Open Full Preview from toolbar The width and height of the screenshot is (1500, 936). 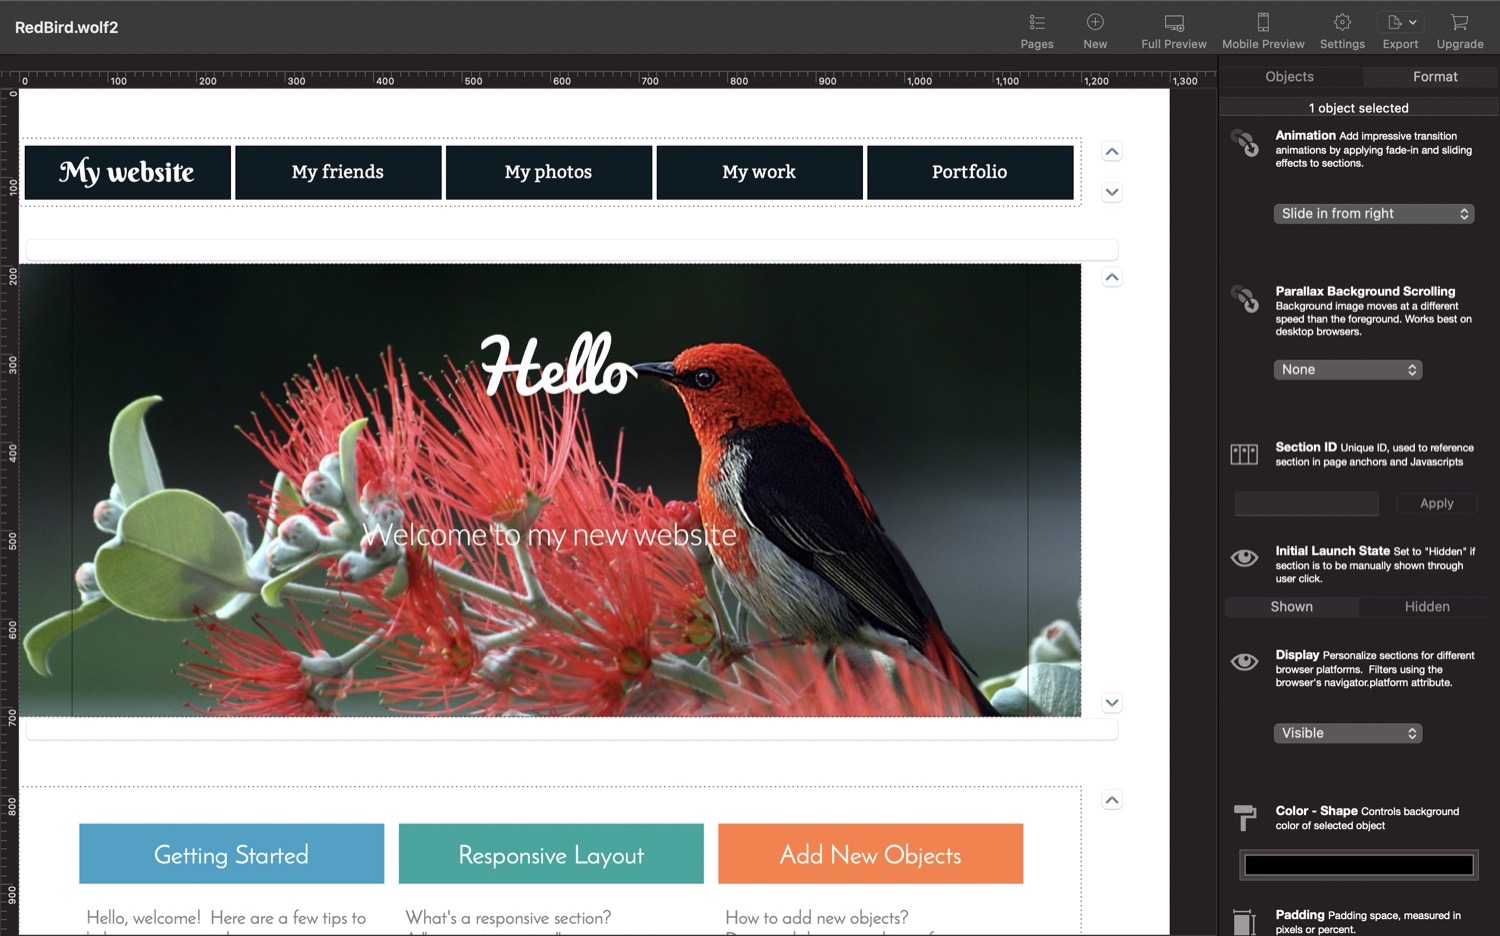1174,23
